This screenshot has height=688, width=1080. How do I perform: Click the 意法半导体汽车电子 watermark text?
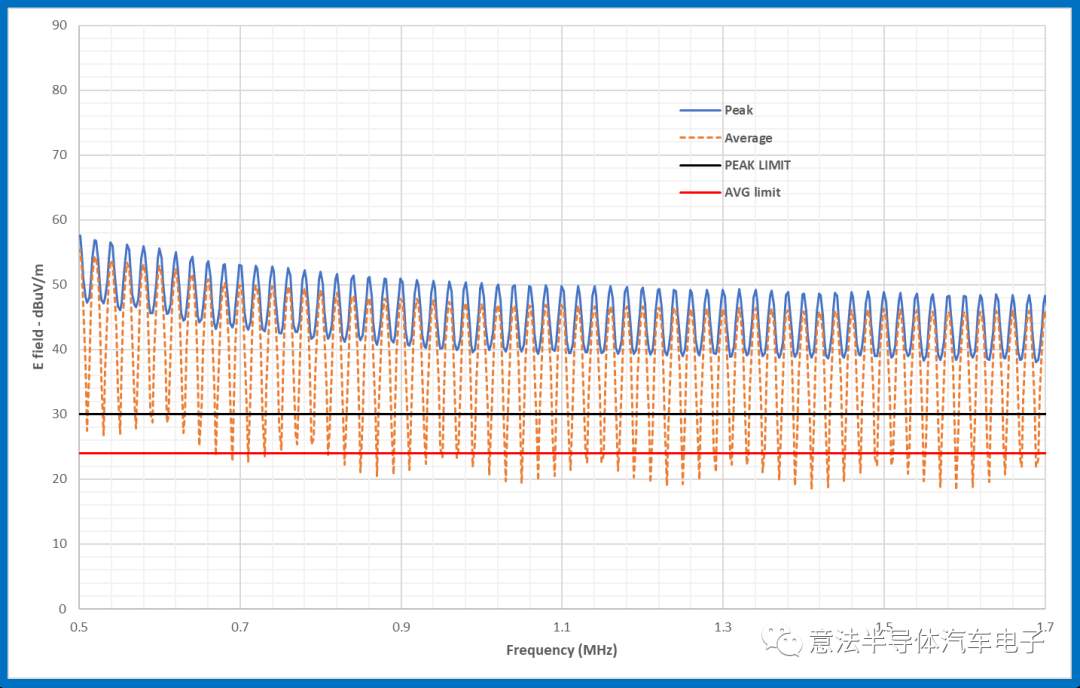926,641
